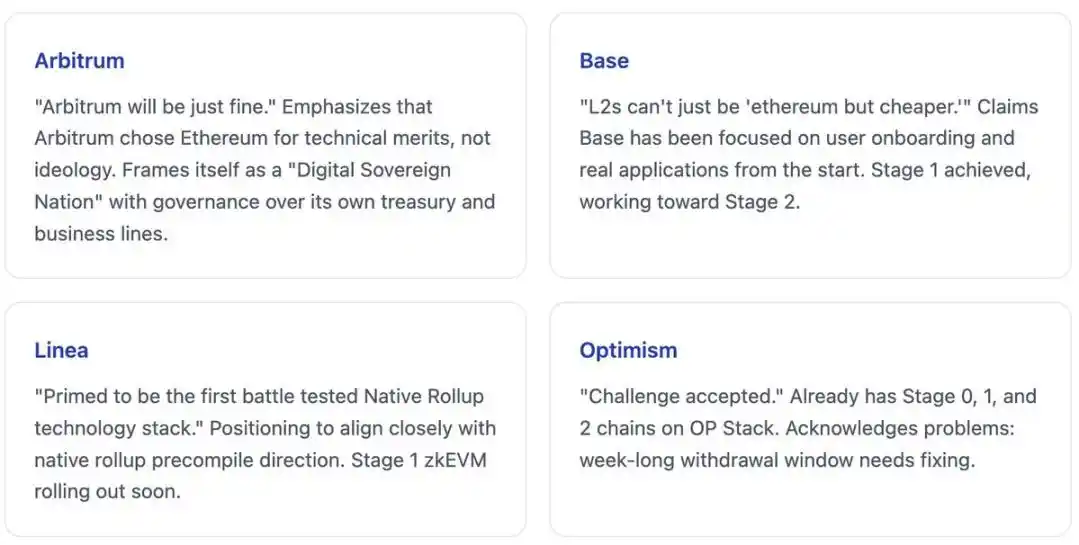Open the Base card title
The height and width of the screenshot is (545, 1079).
click(x=604, y=60)
